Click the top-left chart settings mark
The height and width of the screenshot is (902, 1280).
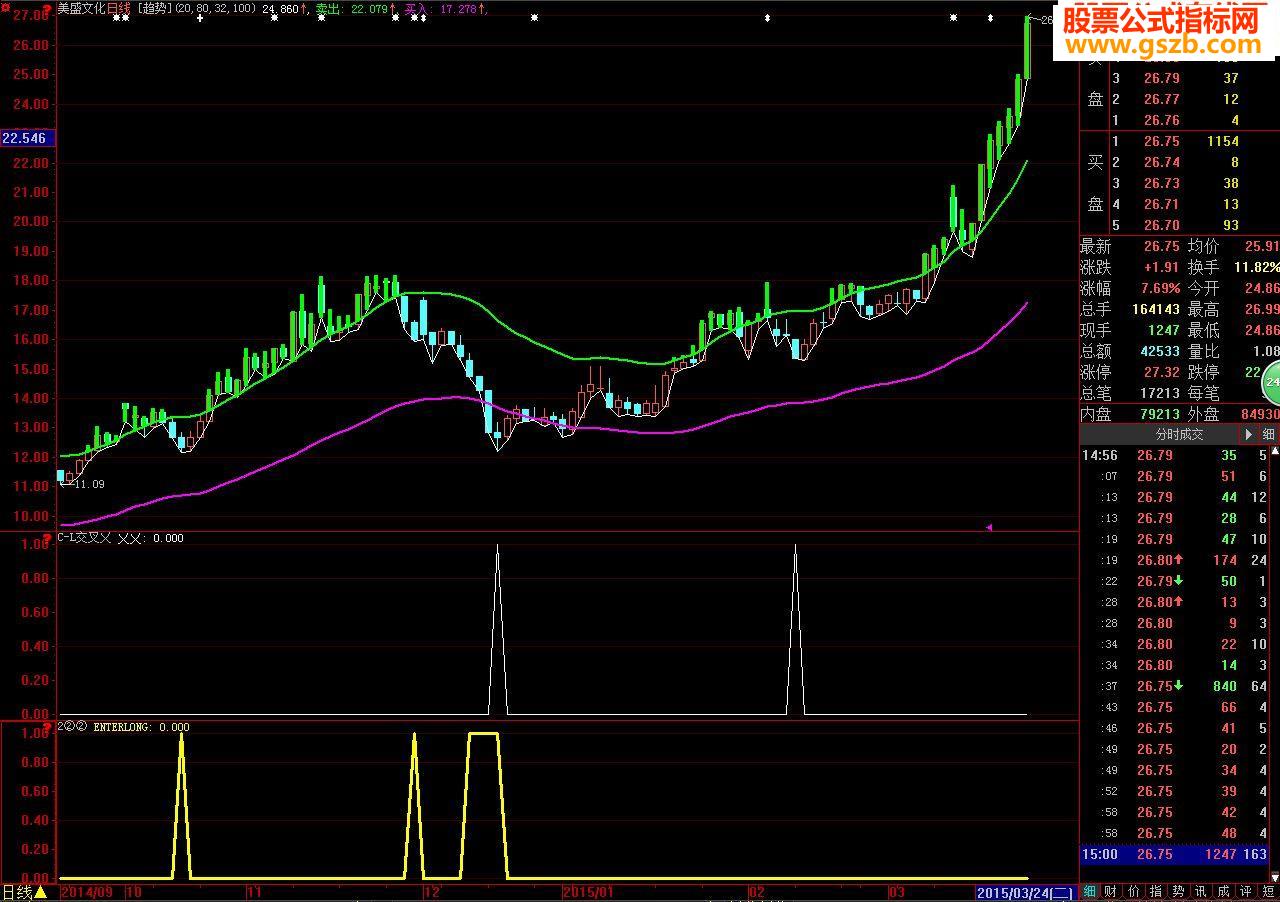6,7
